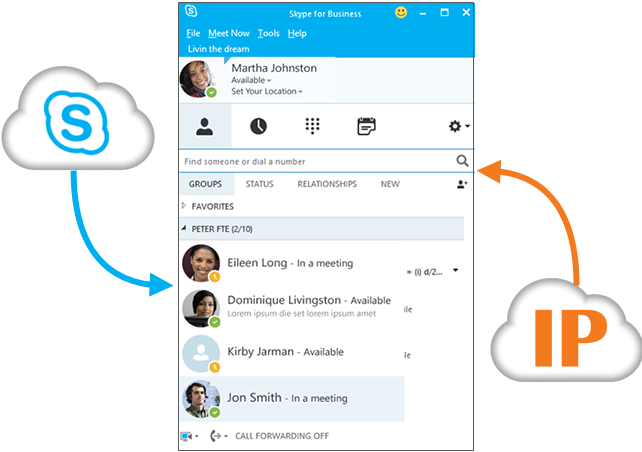Select Dominique Livingston's contact photo

tap(201, 308)
